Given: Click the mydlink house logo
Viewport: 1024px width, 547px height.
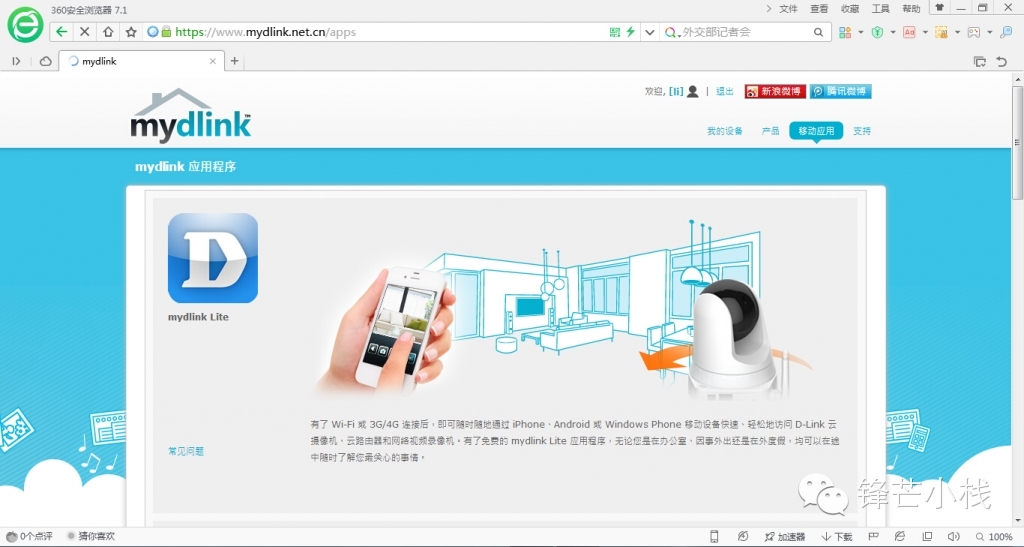Looking at the screenshot, I should point(191,116).
